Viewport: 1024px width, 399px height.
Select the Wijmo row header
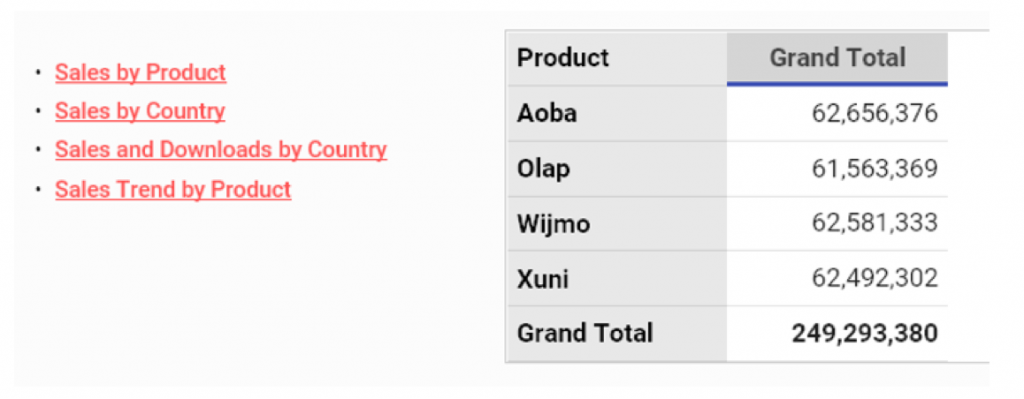pos(616,223)
